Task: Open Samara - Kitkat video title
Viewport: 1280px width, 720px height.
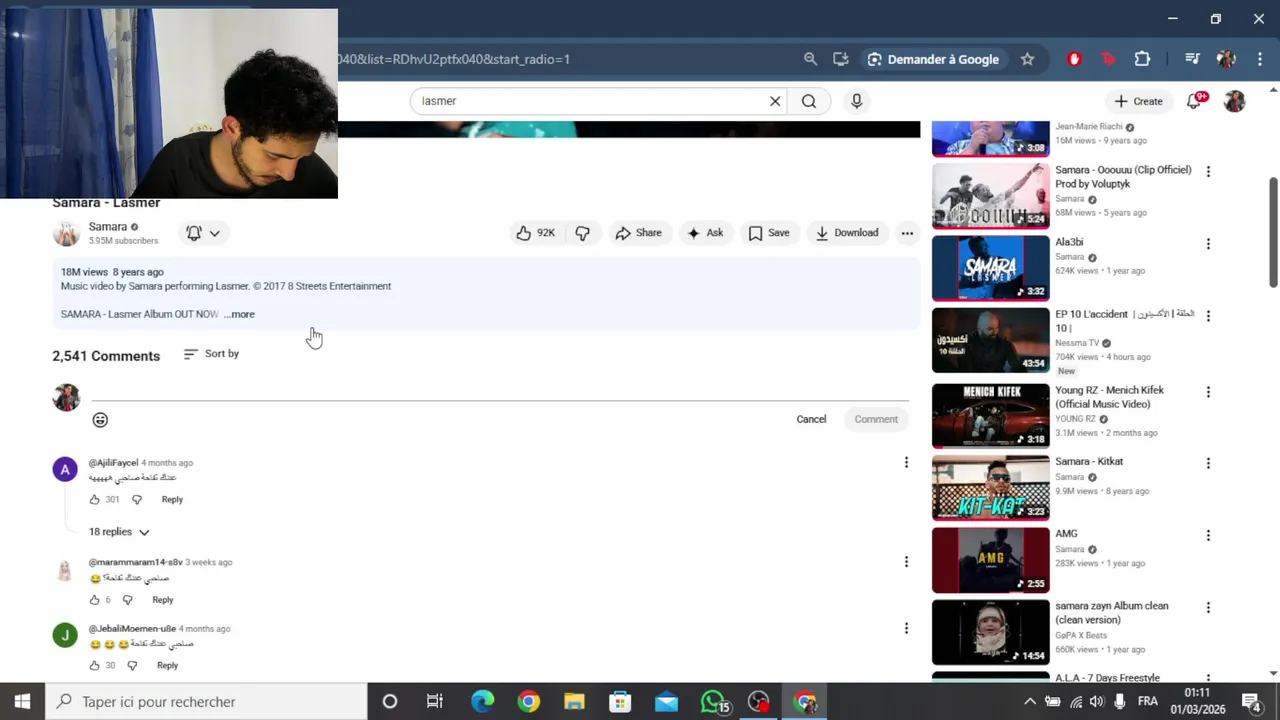Action: (1089, 462)
